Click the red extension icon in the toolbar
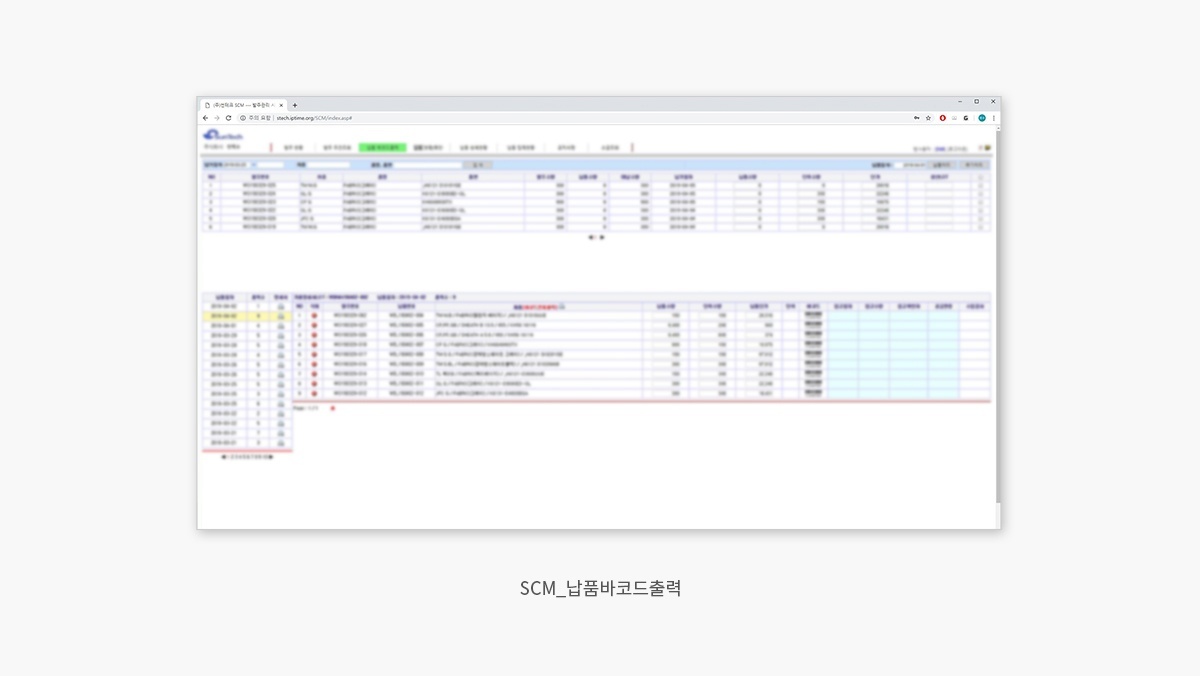The image size is (1200, 676). click(x=942, y=118)
